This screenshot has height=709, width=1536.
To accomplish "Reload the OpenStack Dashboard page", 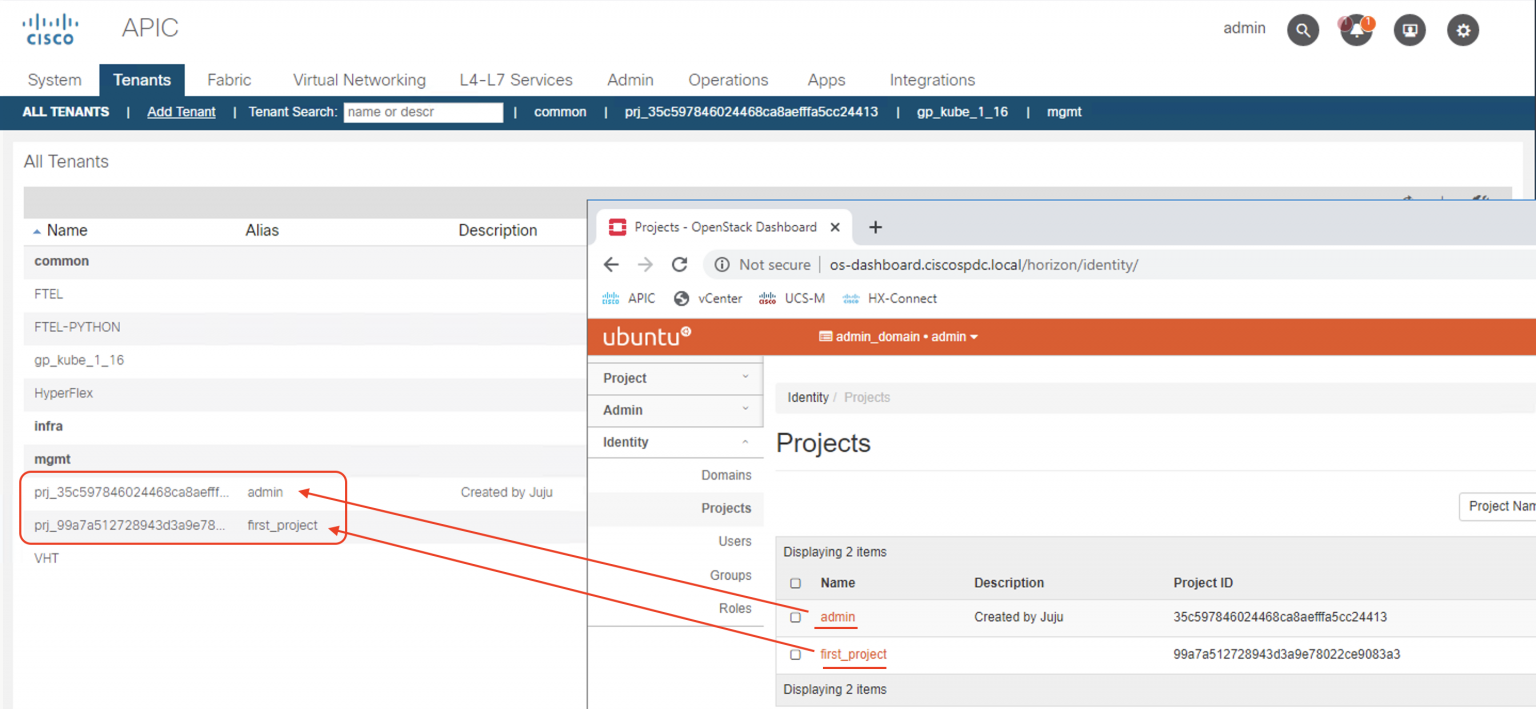I will pos(678,264).
